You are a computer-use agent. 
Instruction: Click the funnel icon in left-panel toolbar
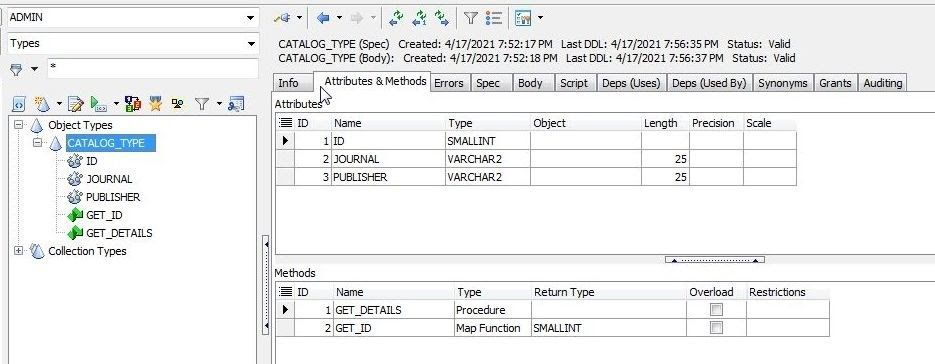pos(202,104)
